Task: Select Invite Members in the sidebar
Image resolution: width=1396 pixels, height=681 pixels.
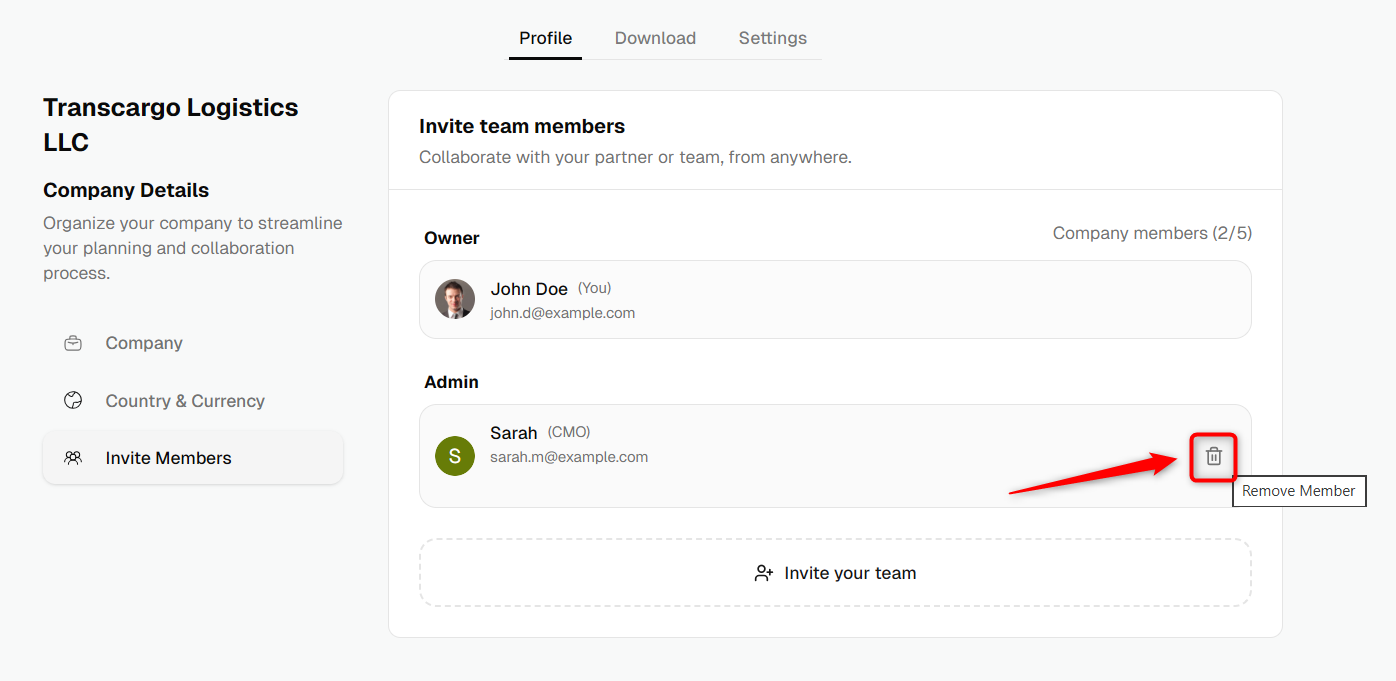Action: tap(193, 458)
